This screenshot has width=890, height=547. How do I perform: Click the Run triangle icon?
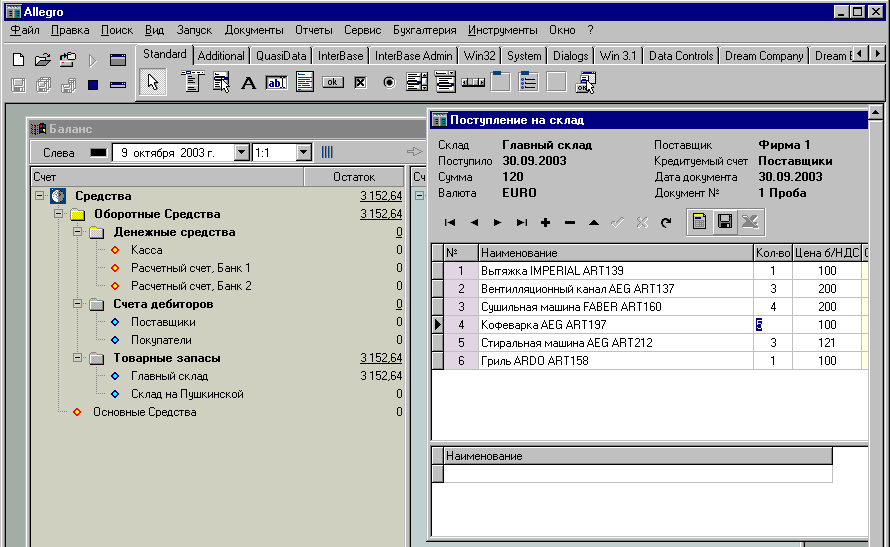click(93, 60)
